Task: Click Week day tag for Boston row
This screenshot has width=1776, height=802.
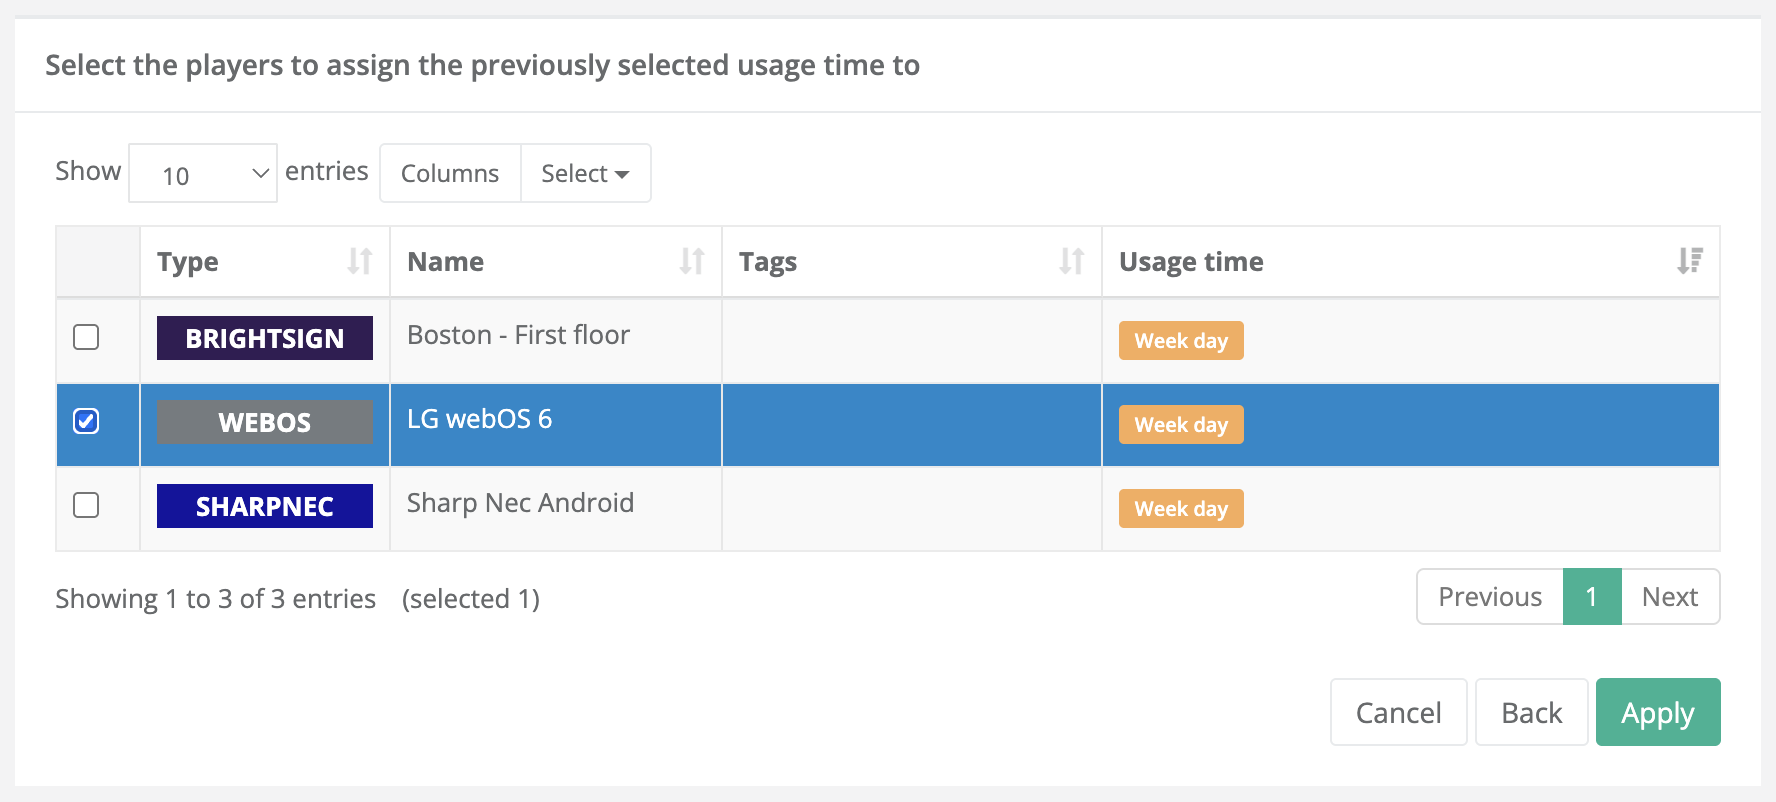Action: 1181,341
